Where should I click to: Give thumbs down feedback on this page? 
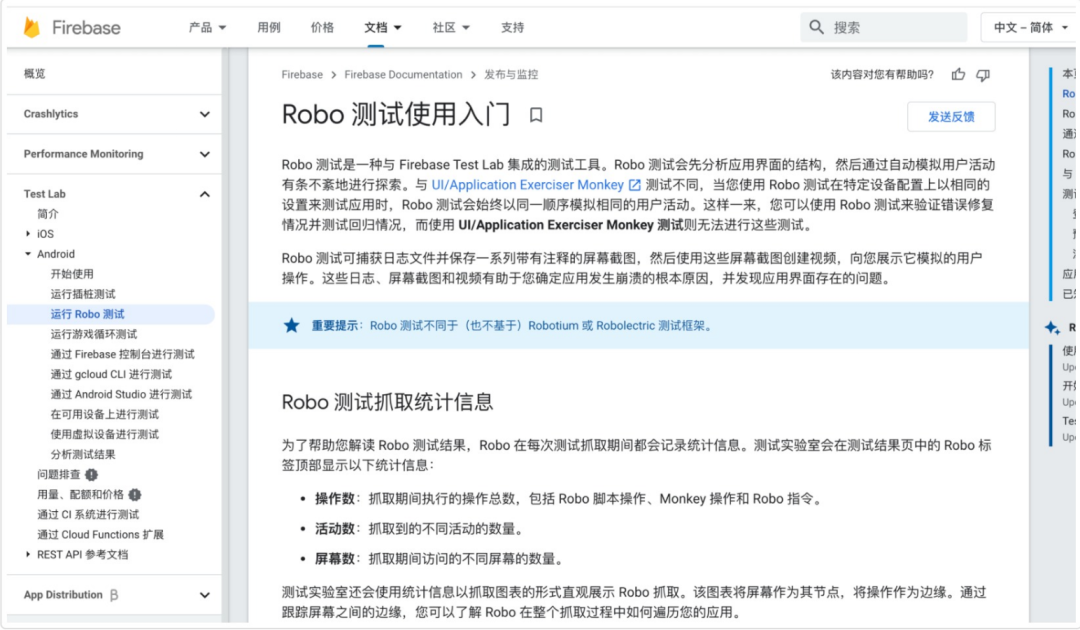click(984, 76)
